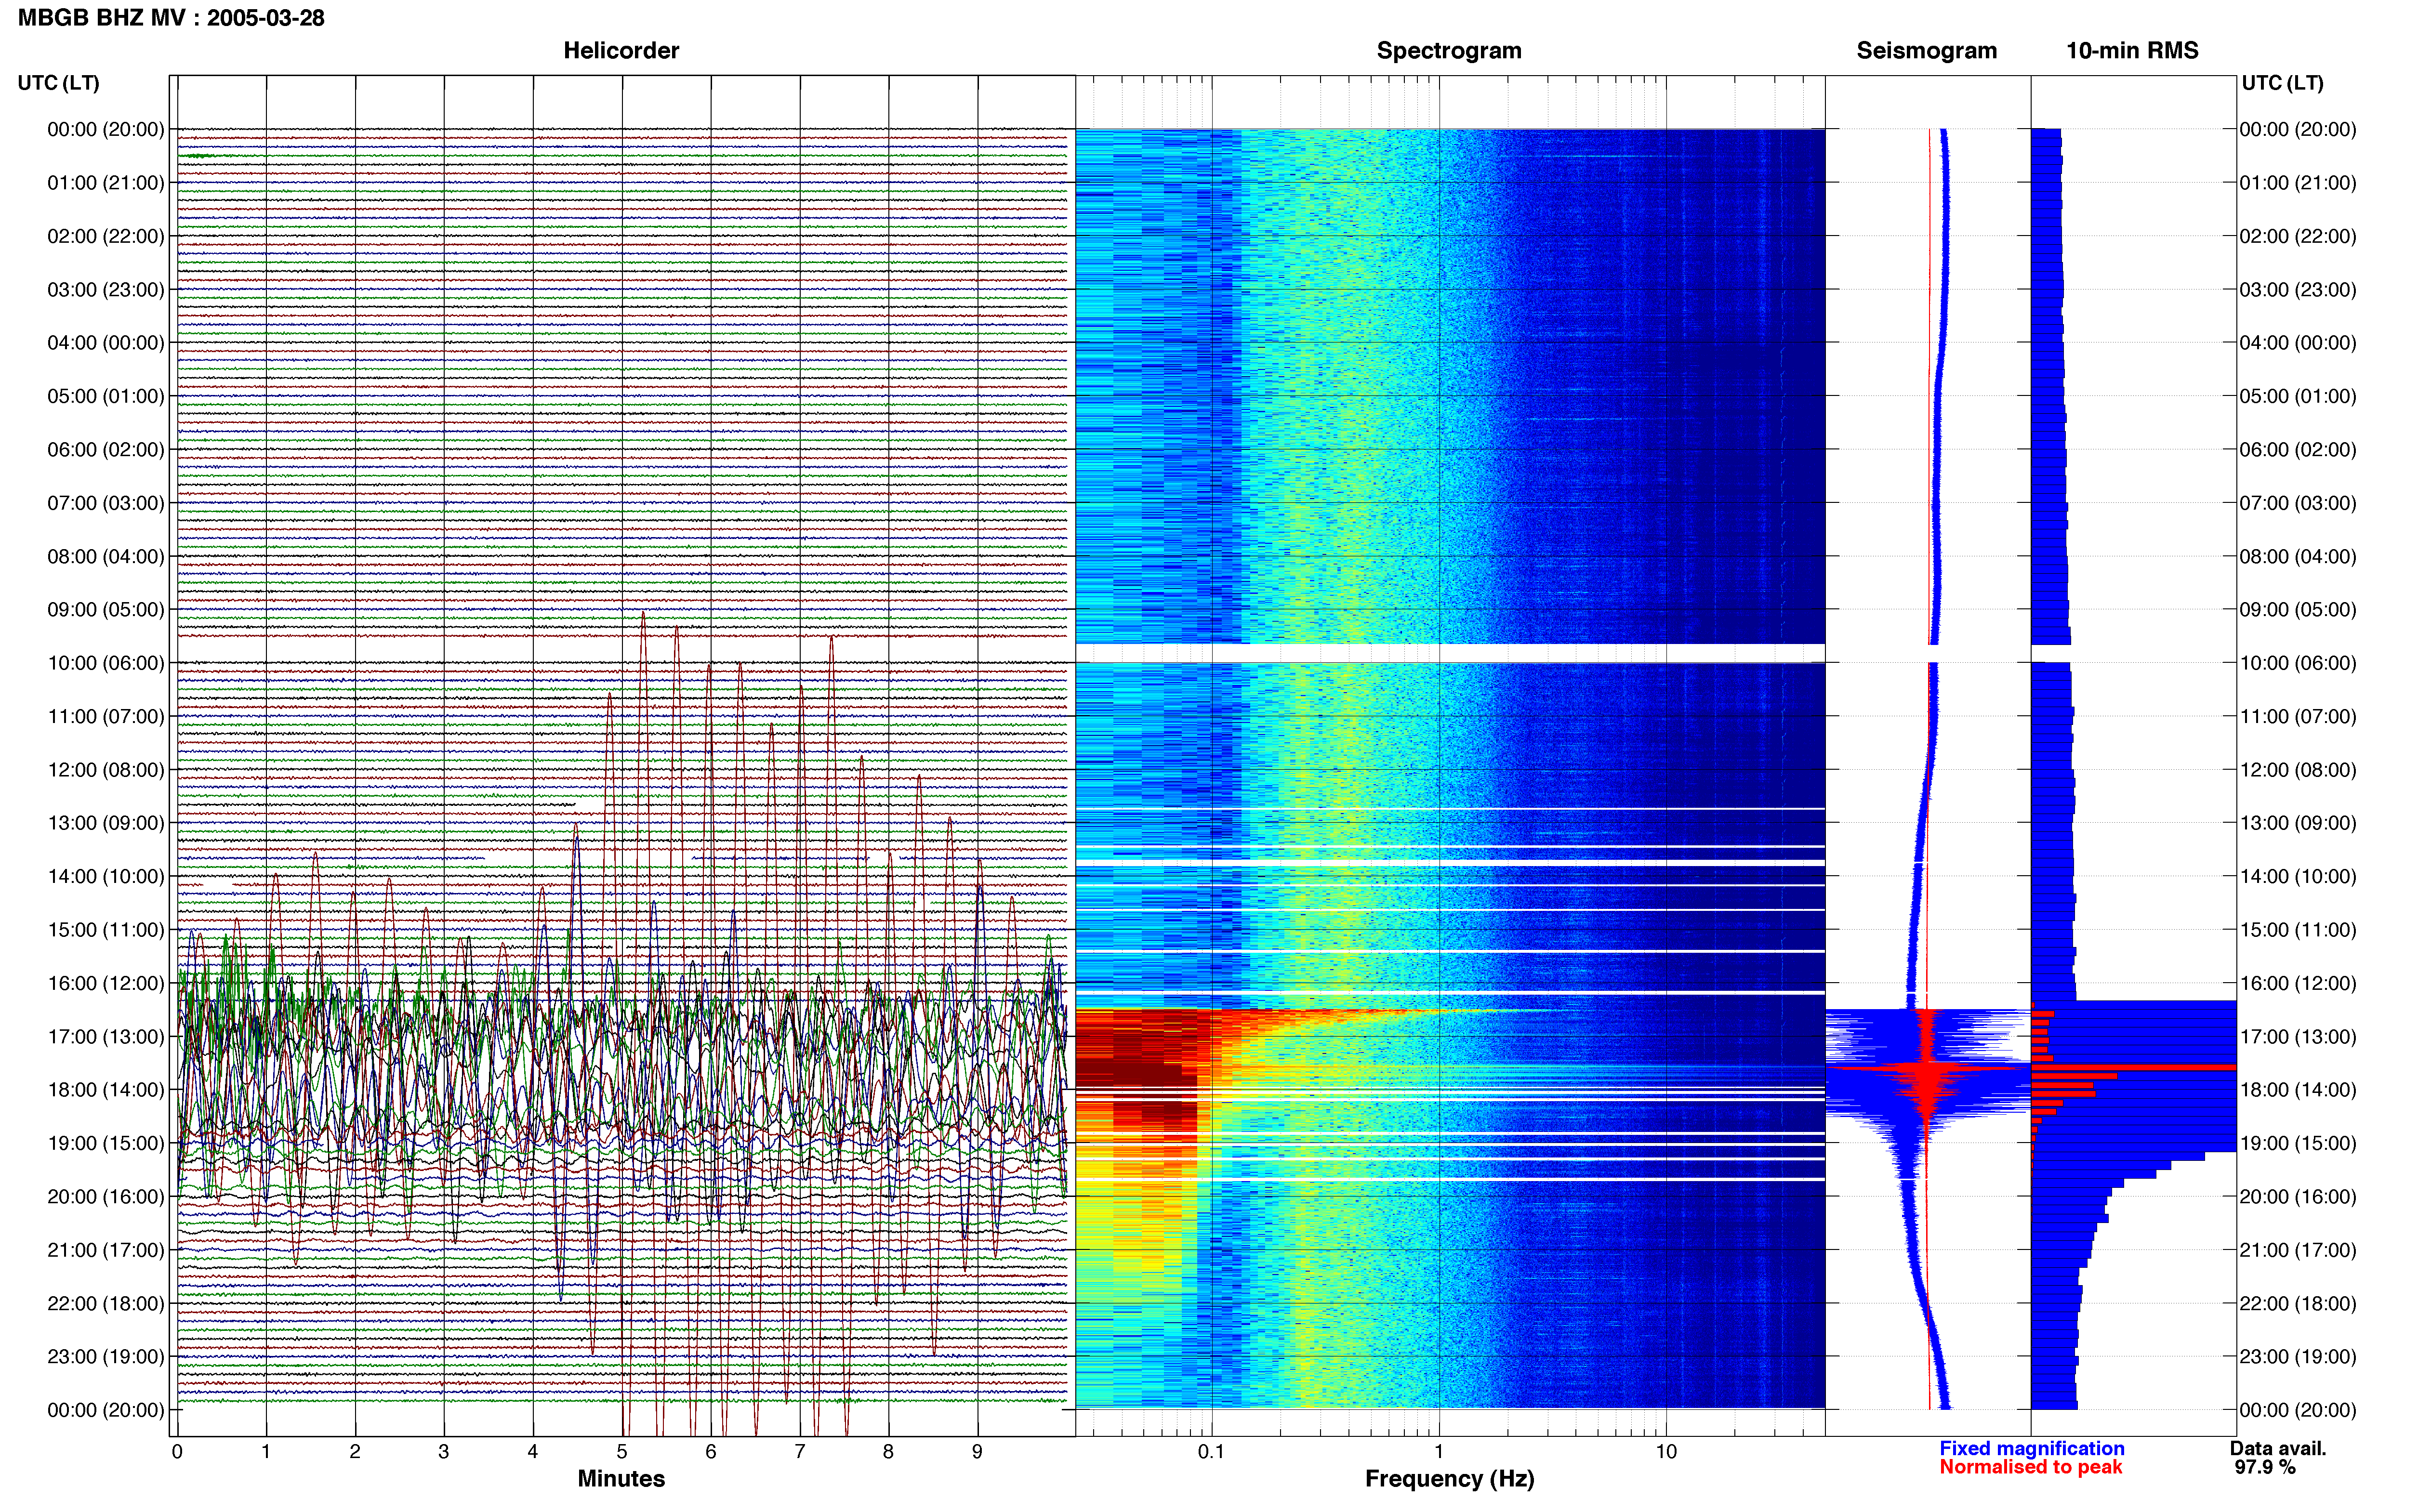Click the 'Data avail.' label
The width and height of the screenshot is (2418, 1512).
[x=2278, y=1449]
